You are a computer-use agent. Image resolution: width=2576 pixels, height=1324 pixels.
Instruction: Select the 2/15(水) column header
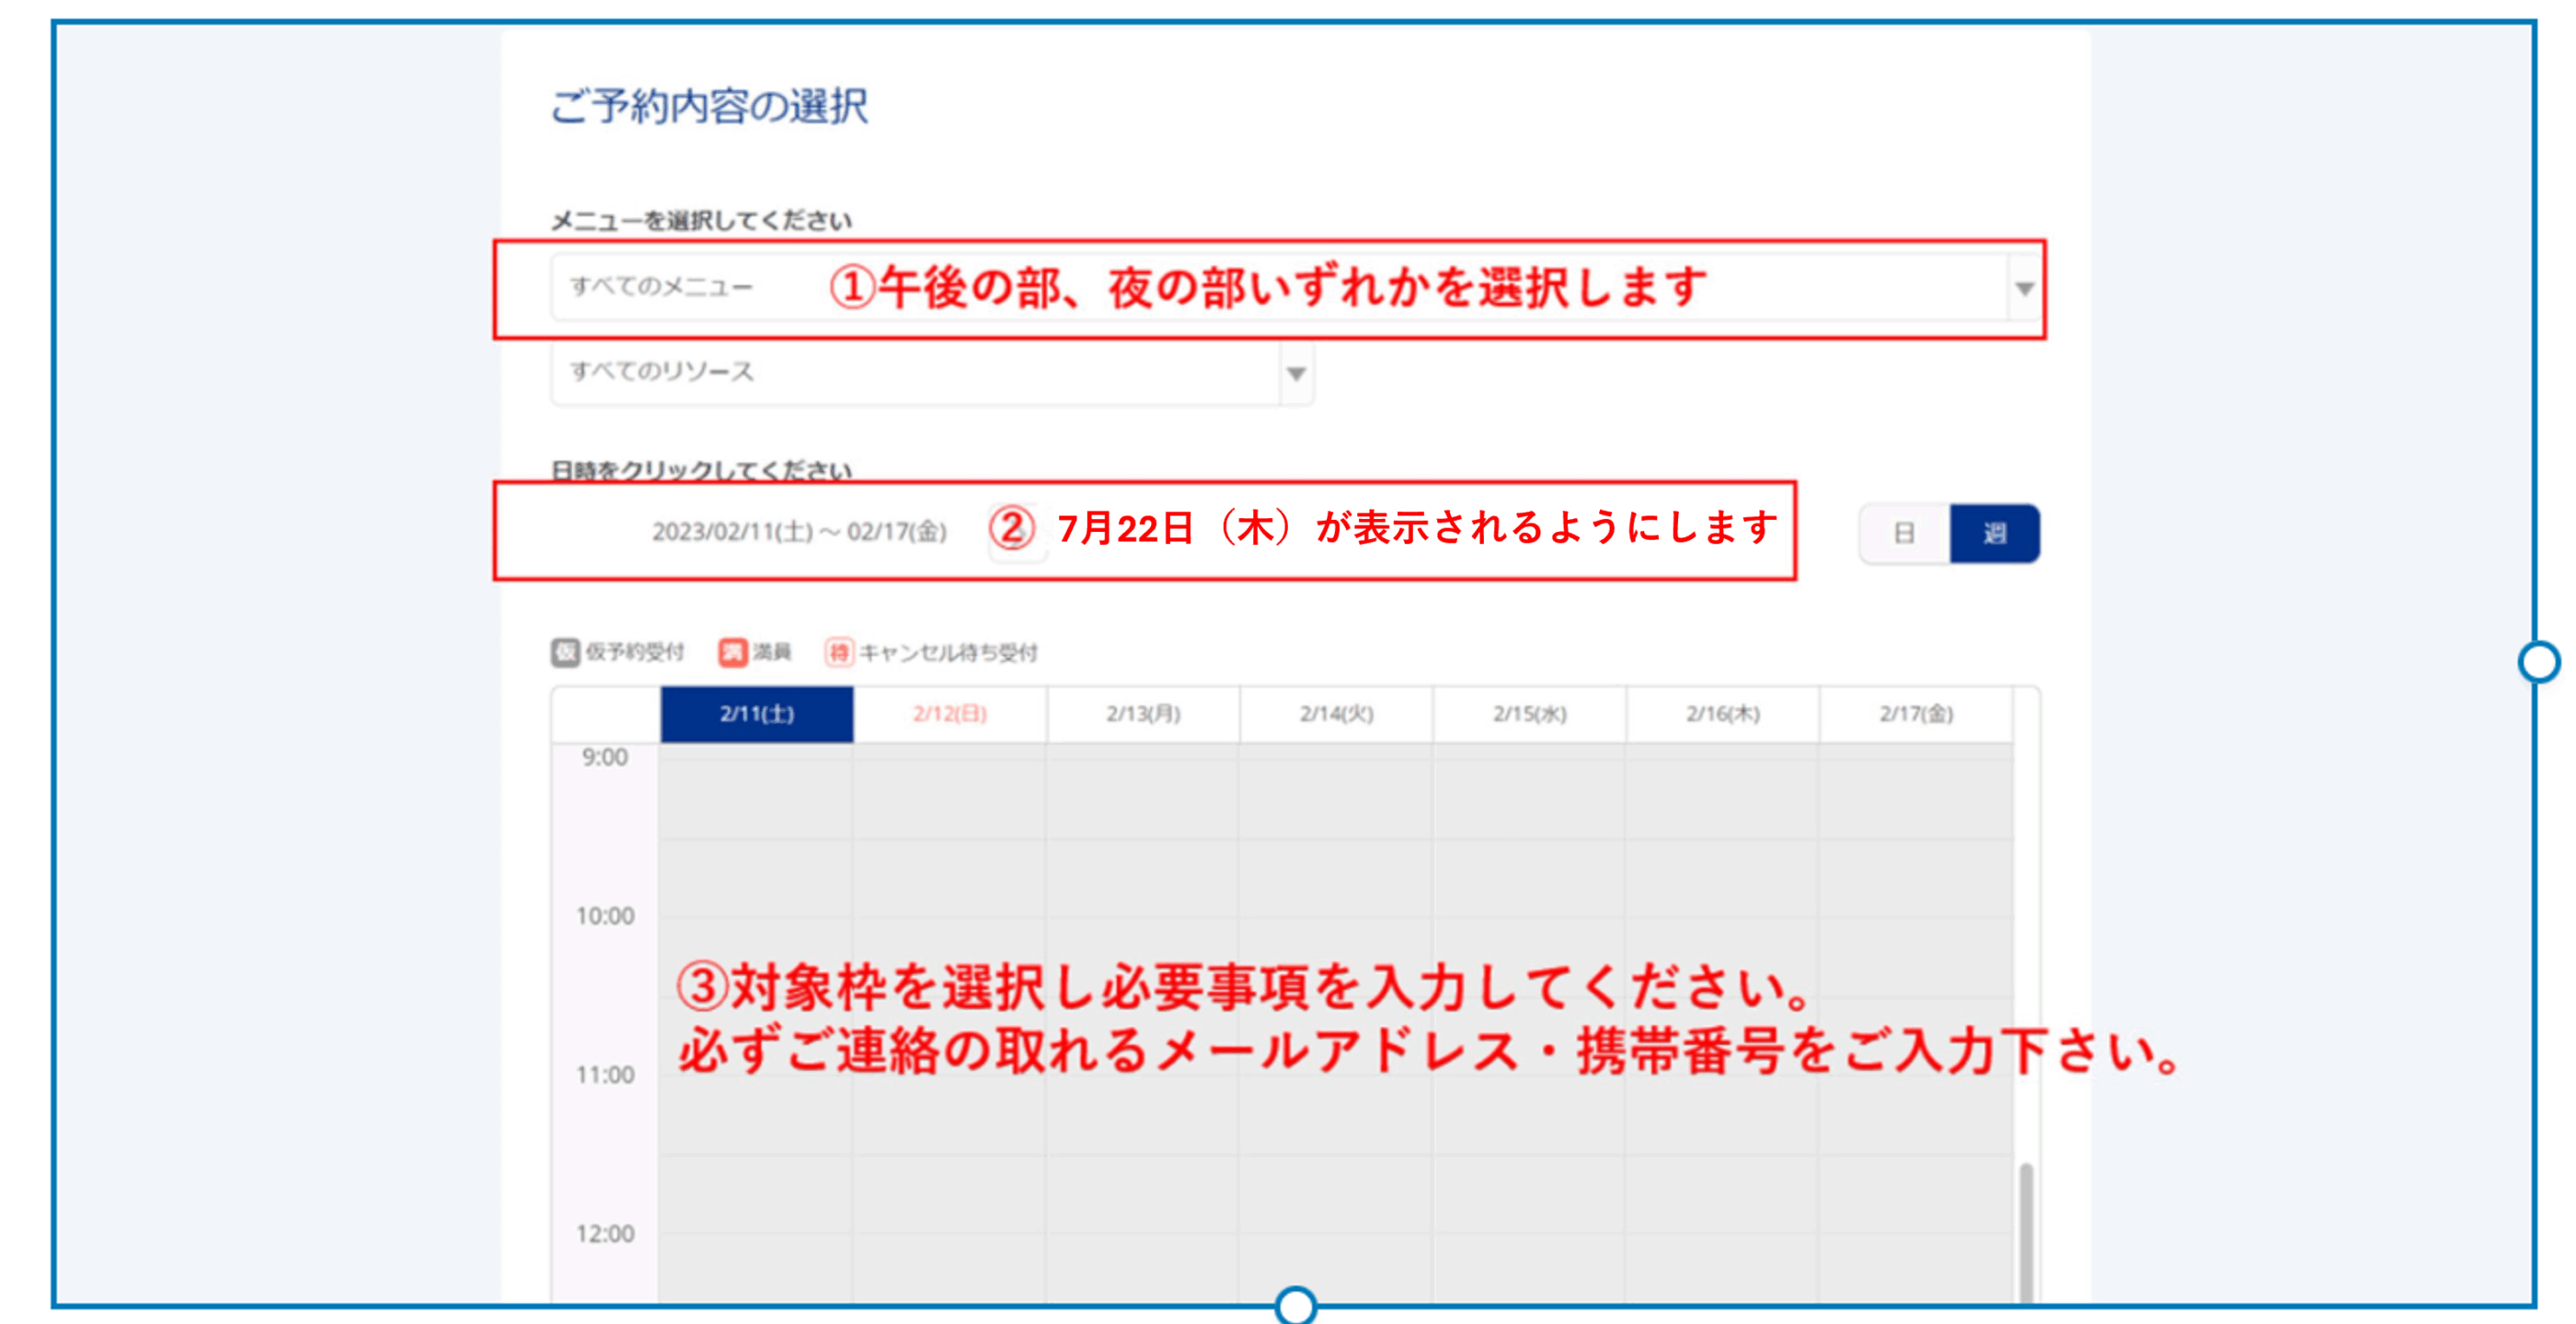tap(1530, 714)
